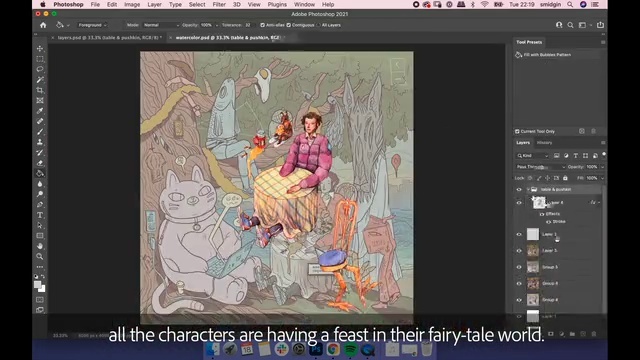Select the Hand tool
The image size is (640, 360).
tap(40, 246)
